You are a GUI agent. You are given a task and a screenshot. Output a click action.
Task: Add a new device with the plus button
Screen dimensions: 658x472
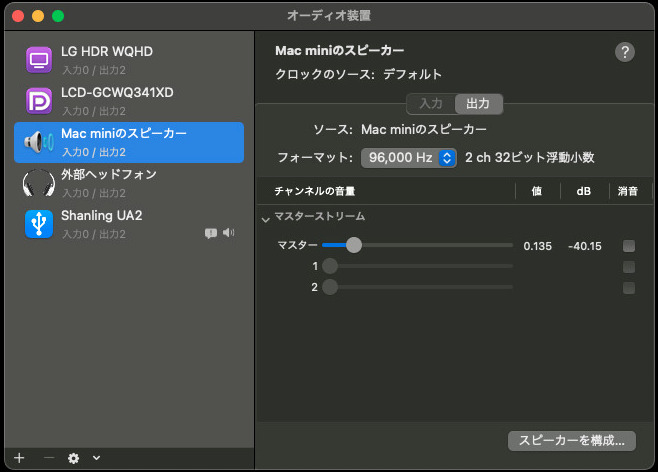19,458
